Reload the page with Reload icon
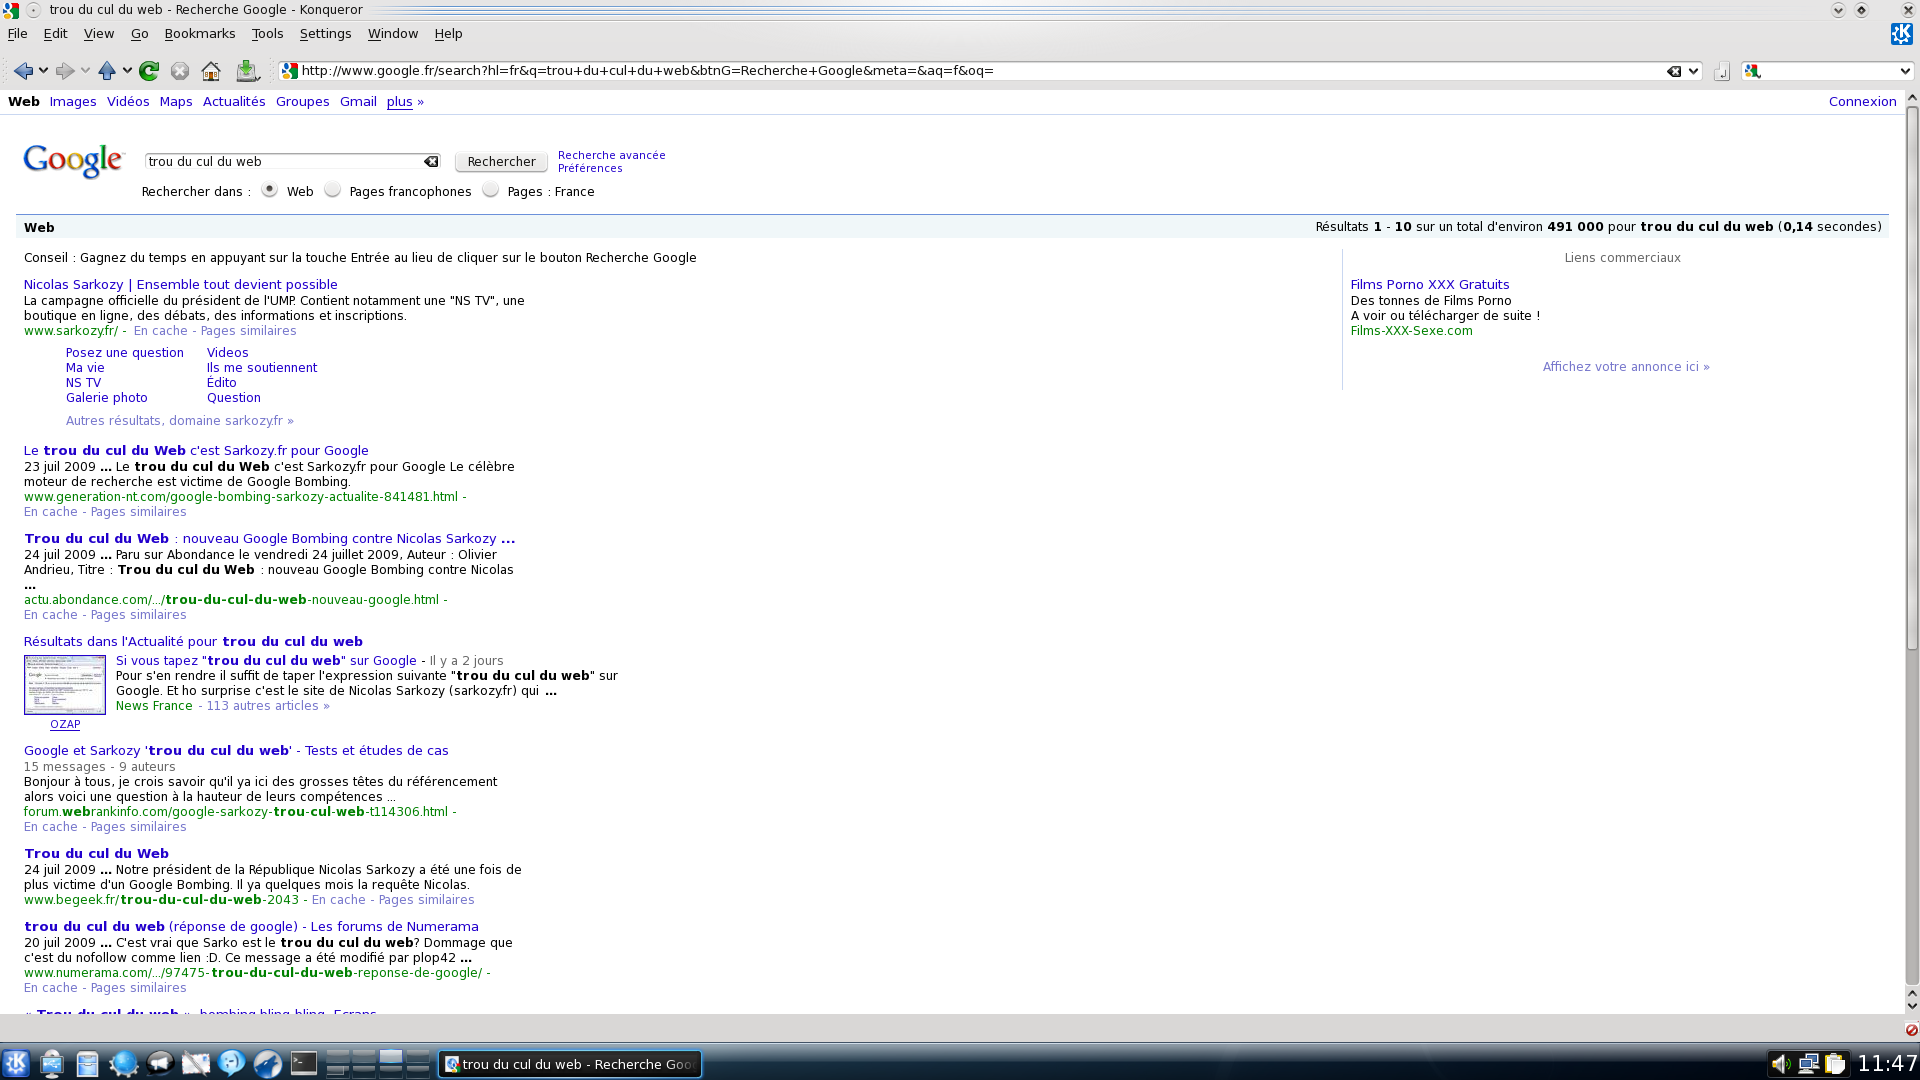 tap(149, 71)
